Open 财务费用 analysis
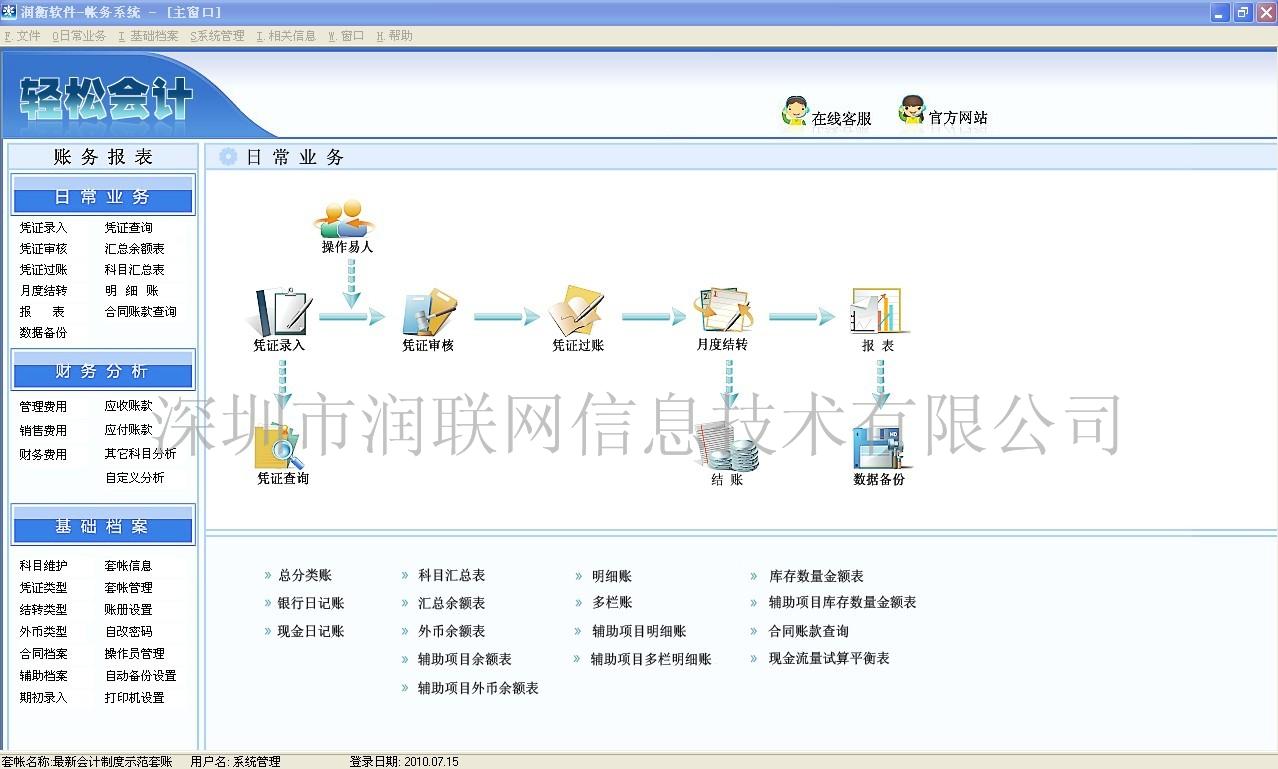The height and width of the screenshot is (769, 1278). click(43, 455)
